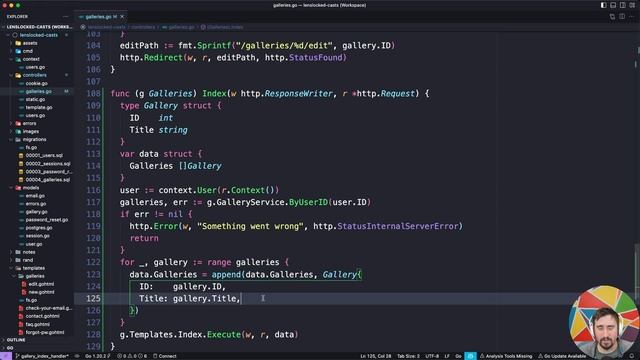Change LF line ending in status bar
This screenshot has width=640, height=360.
447,356
